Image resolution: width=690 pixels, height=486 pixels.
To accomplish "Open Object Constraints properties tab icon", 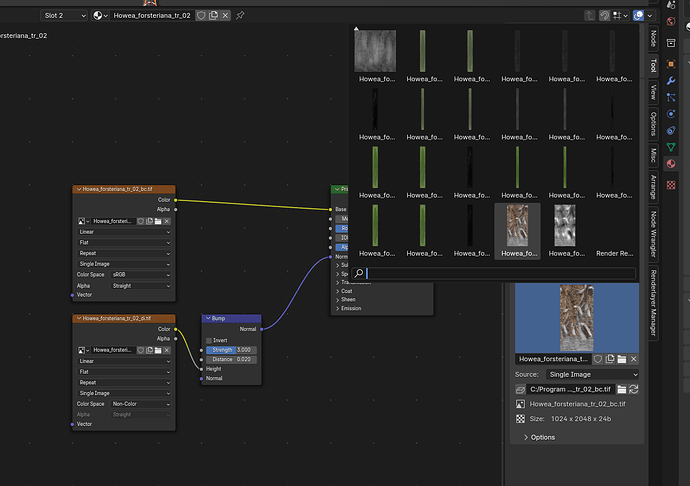I will point(671,130).
